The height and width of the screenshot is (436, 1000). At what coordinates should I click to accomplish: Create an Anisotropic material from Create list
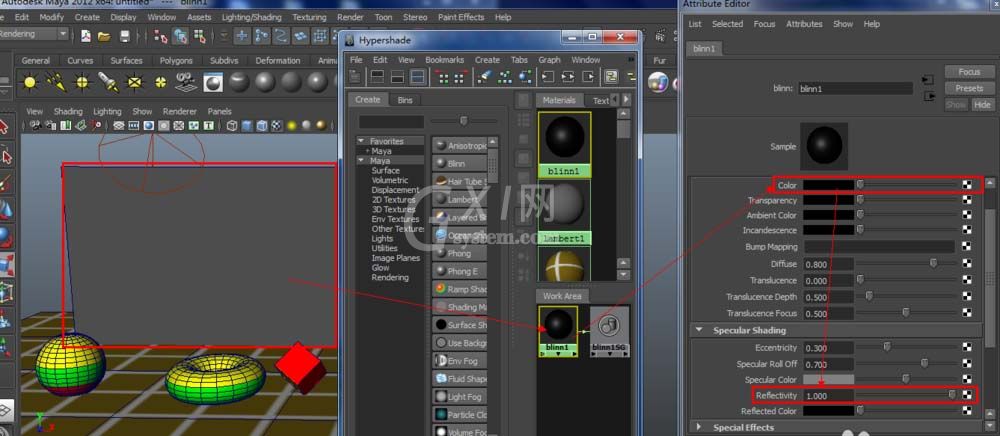click(x=459, y=145)
